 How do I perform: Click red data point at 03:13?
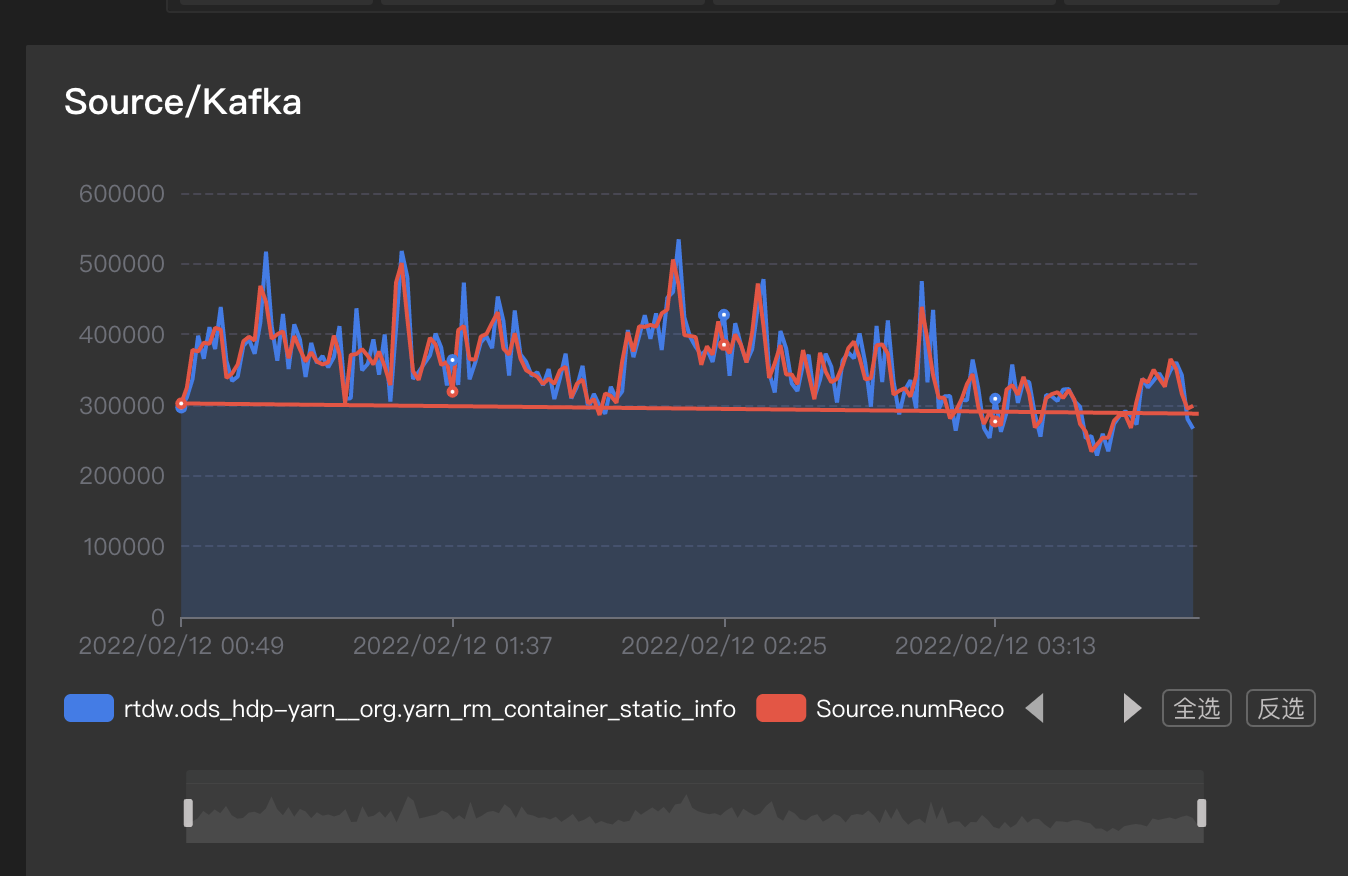(995, 421)
